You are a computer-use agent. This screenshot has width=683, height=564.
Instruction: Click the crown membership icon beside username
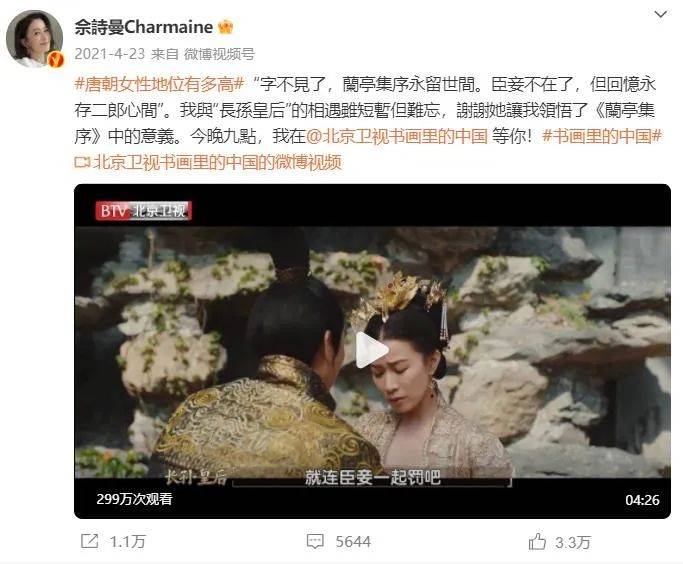click(225, 27)
